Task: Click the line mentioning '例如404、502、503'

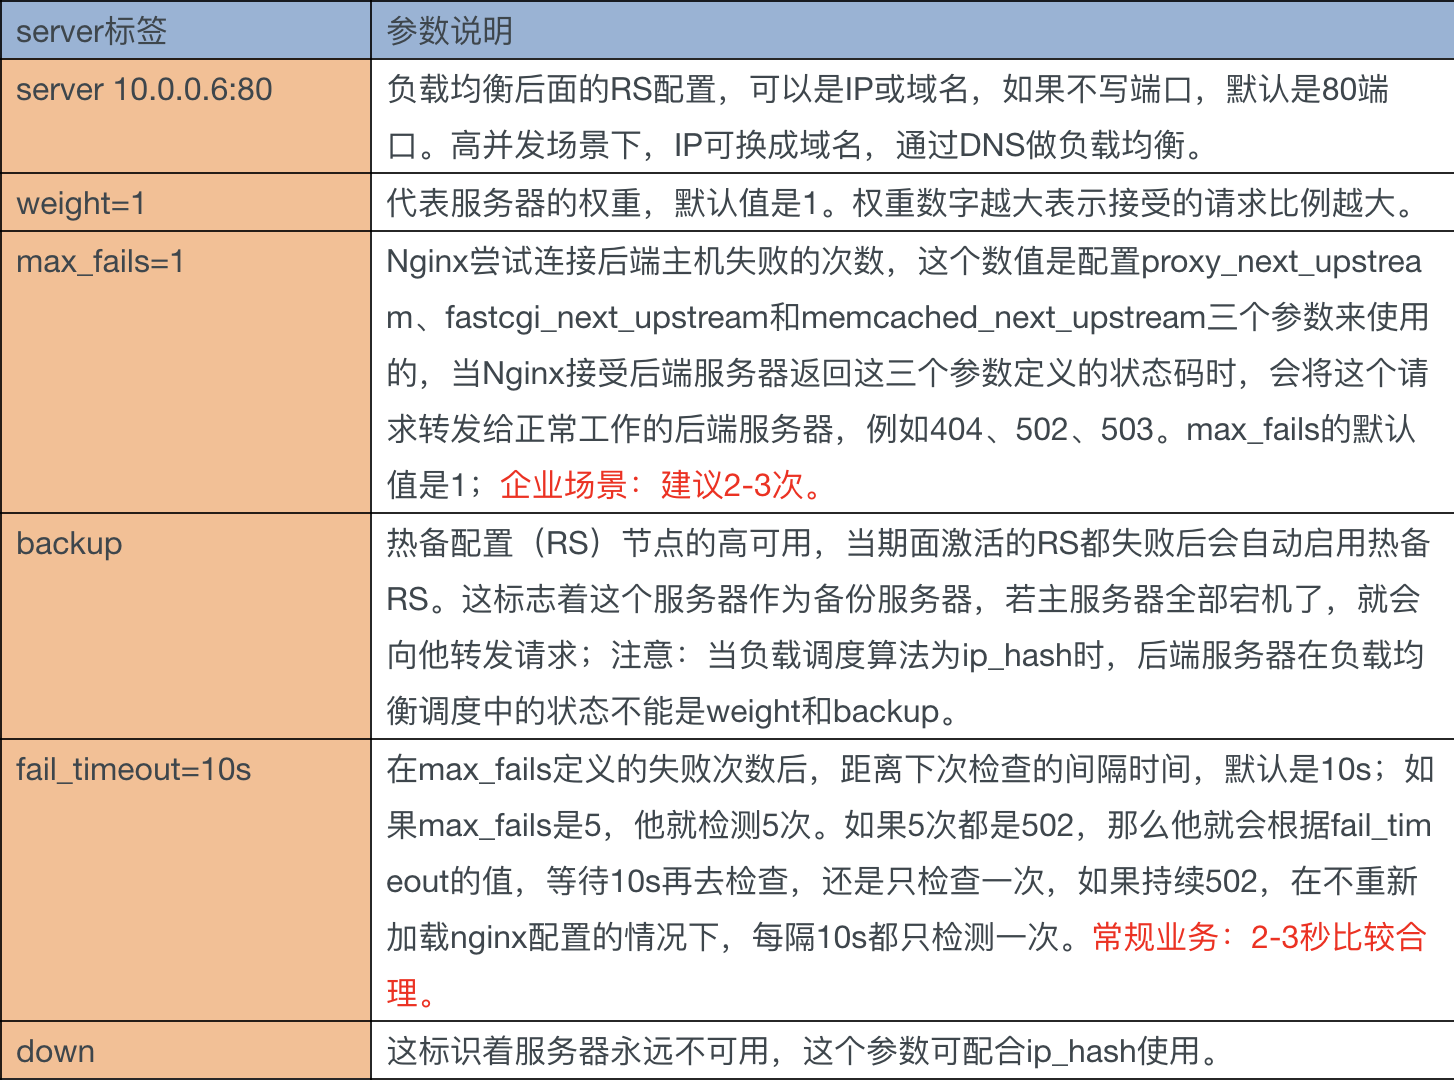Action: click(x=901, y=429)
